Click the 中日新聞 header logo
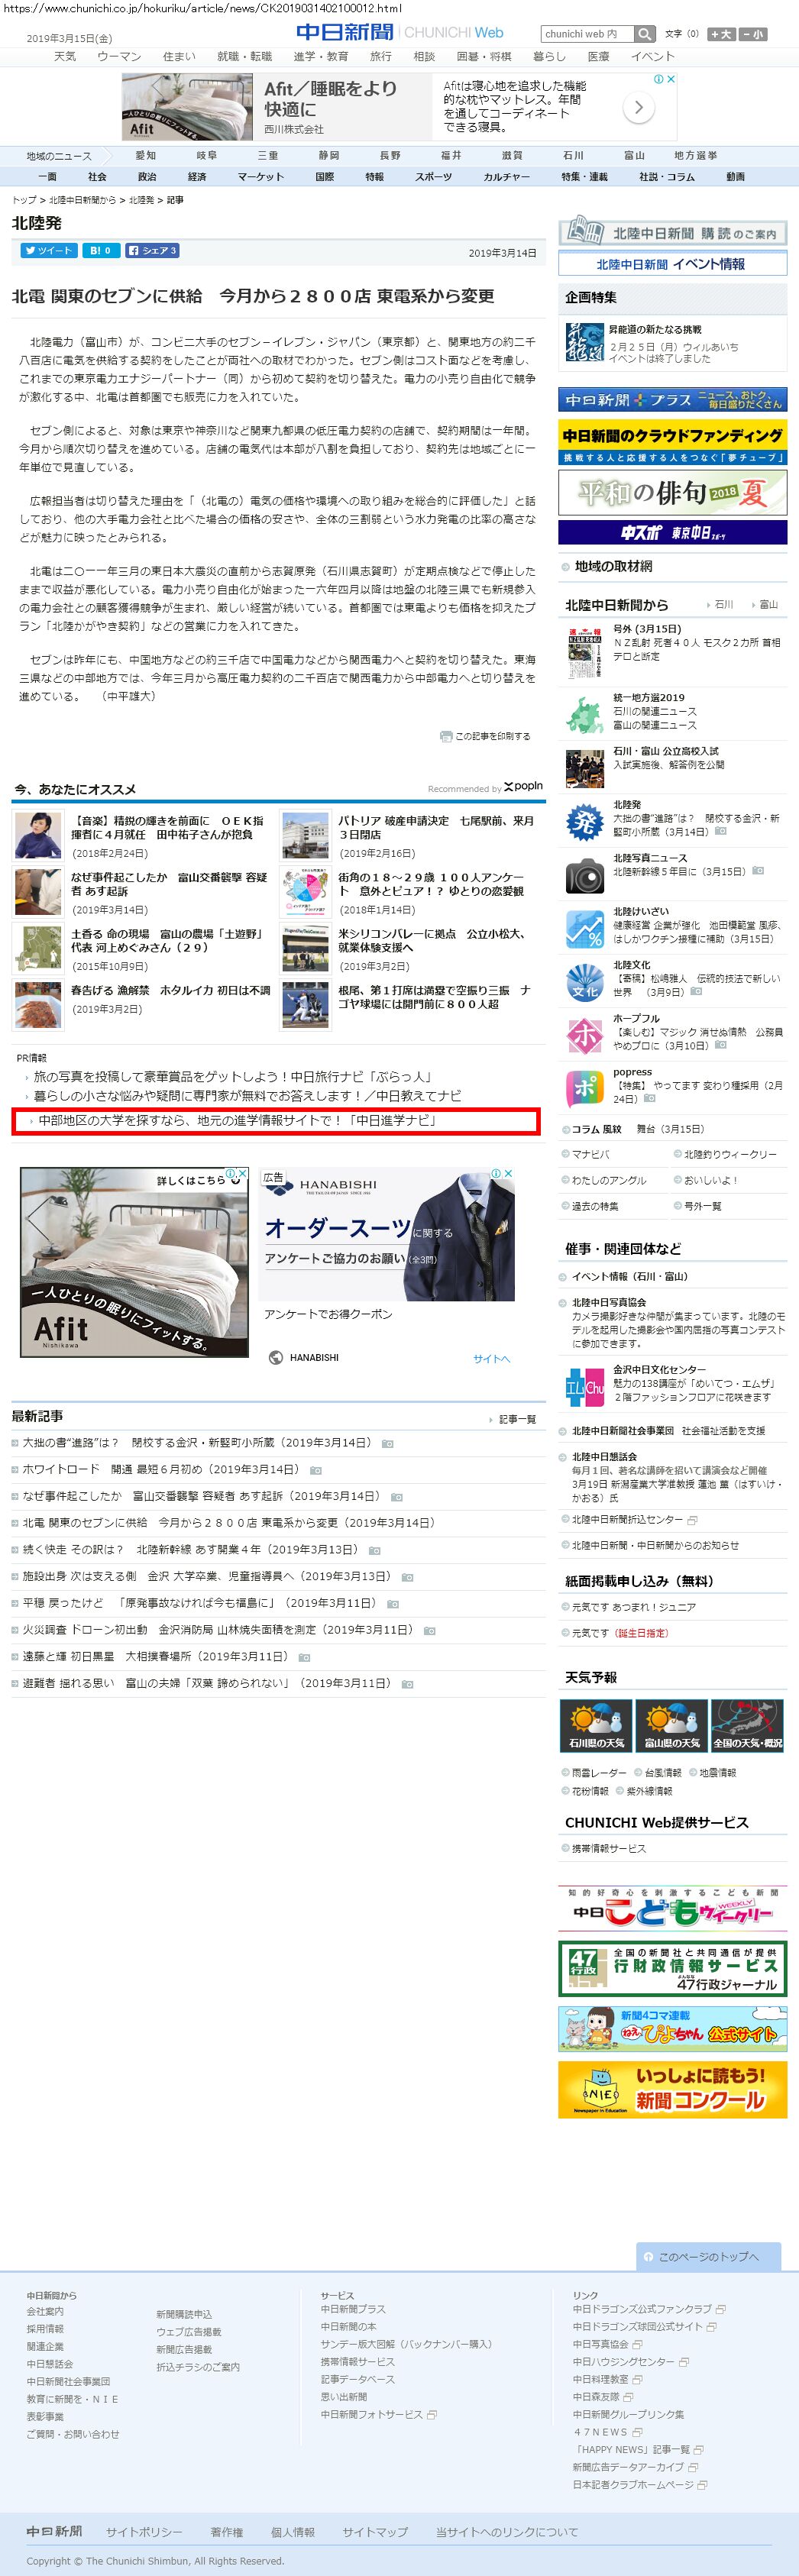 click(345, 32)
